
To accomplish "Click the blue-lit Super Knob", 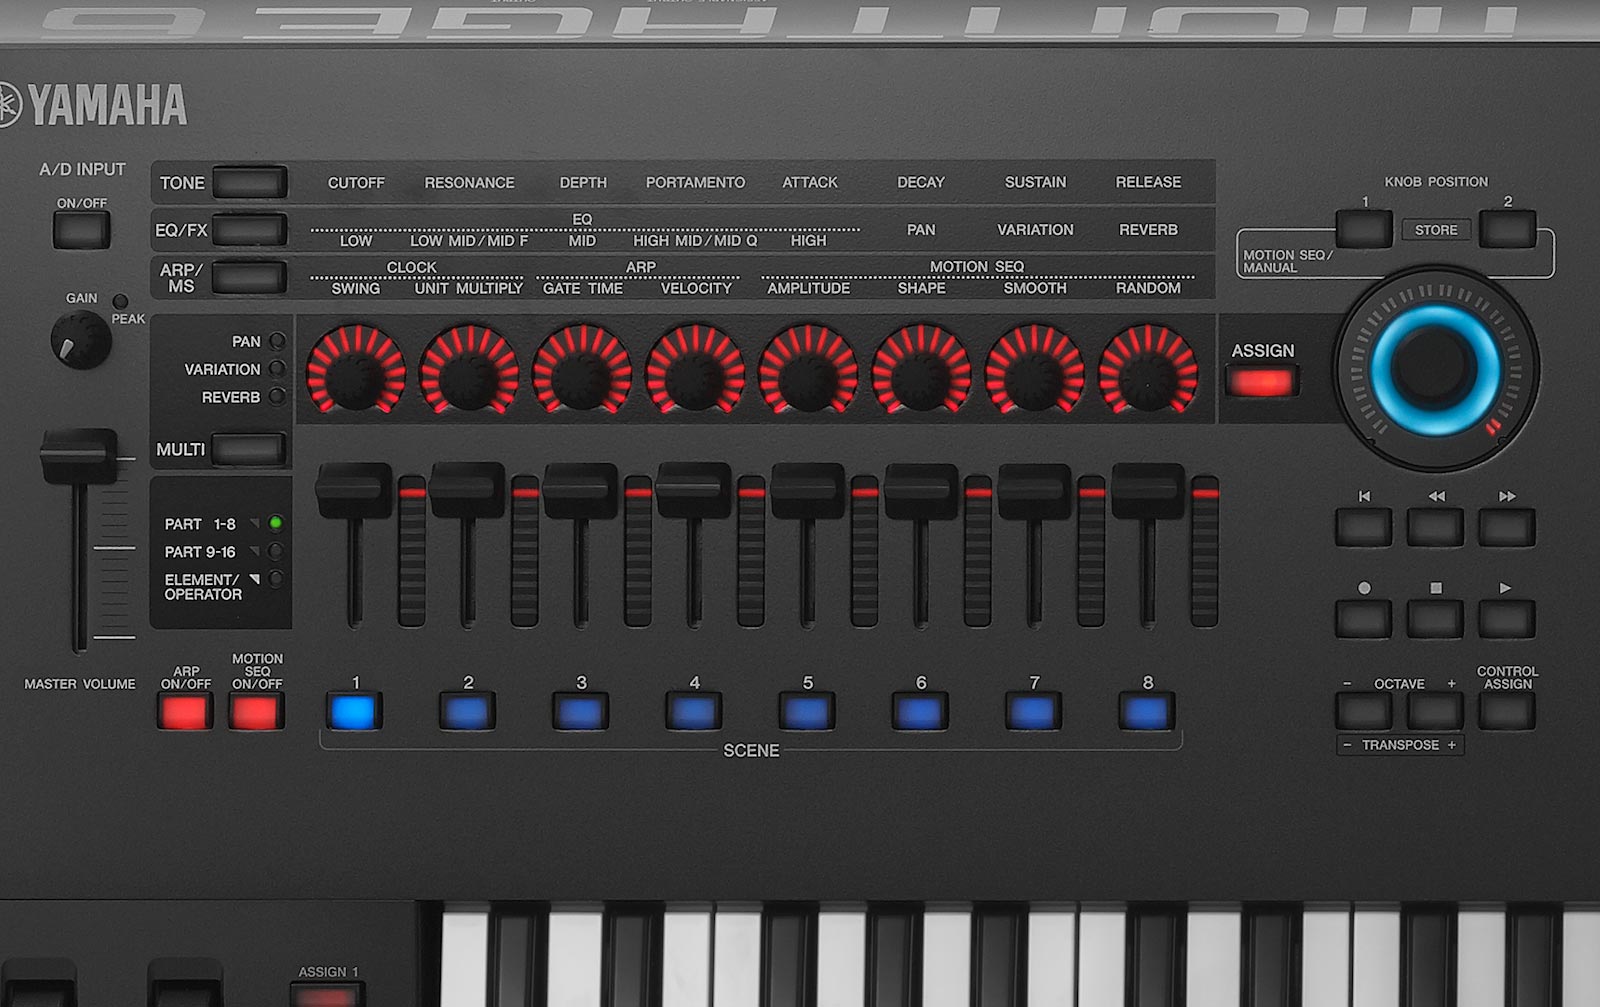I will click(1435, 368).
